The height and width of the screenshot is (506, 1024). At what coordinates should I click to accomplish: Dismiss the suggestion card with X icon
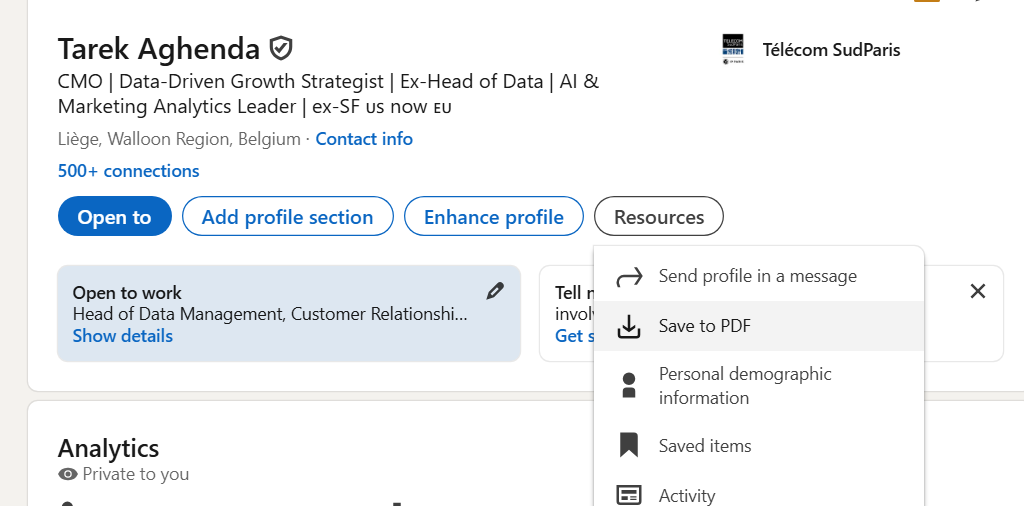point(978,291)
